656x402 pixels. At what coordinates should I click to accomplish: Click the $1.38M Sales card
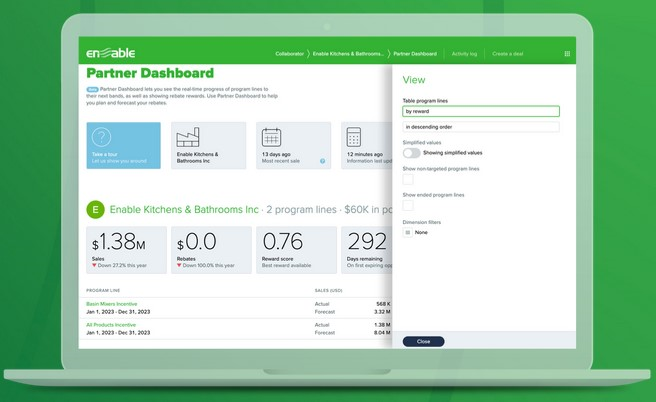click(x=126, y=250)
